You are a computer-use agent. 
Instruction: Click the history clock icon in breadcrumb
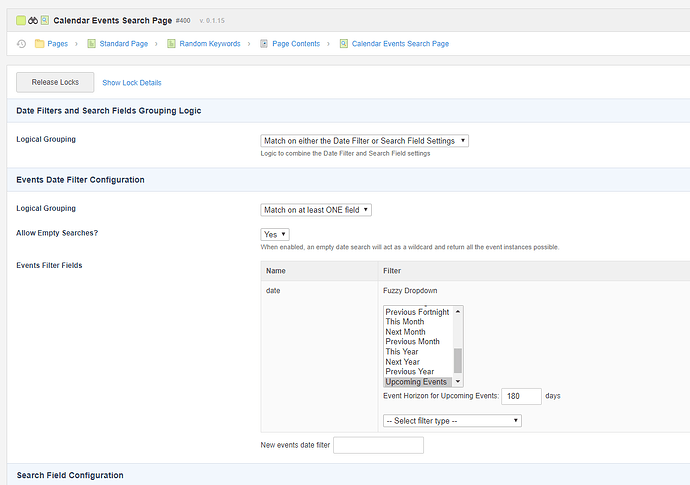tap(21, 44)
